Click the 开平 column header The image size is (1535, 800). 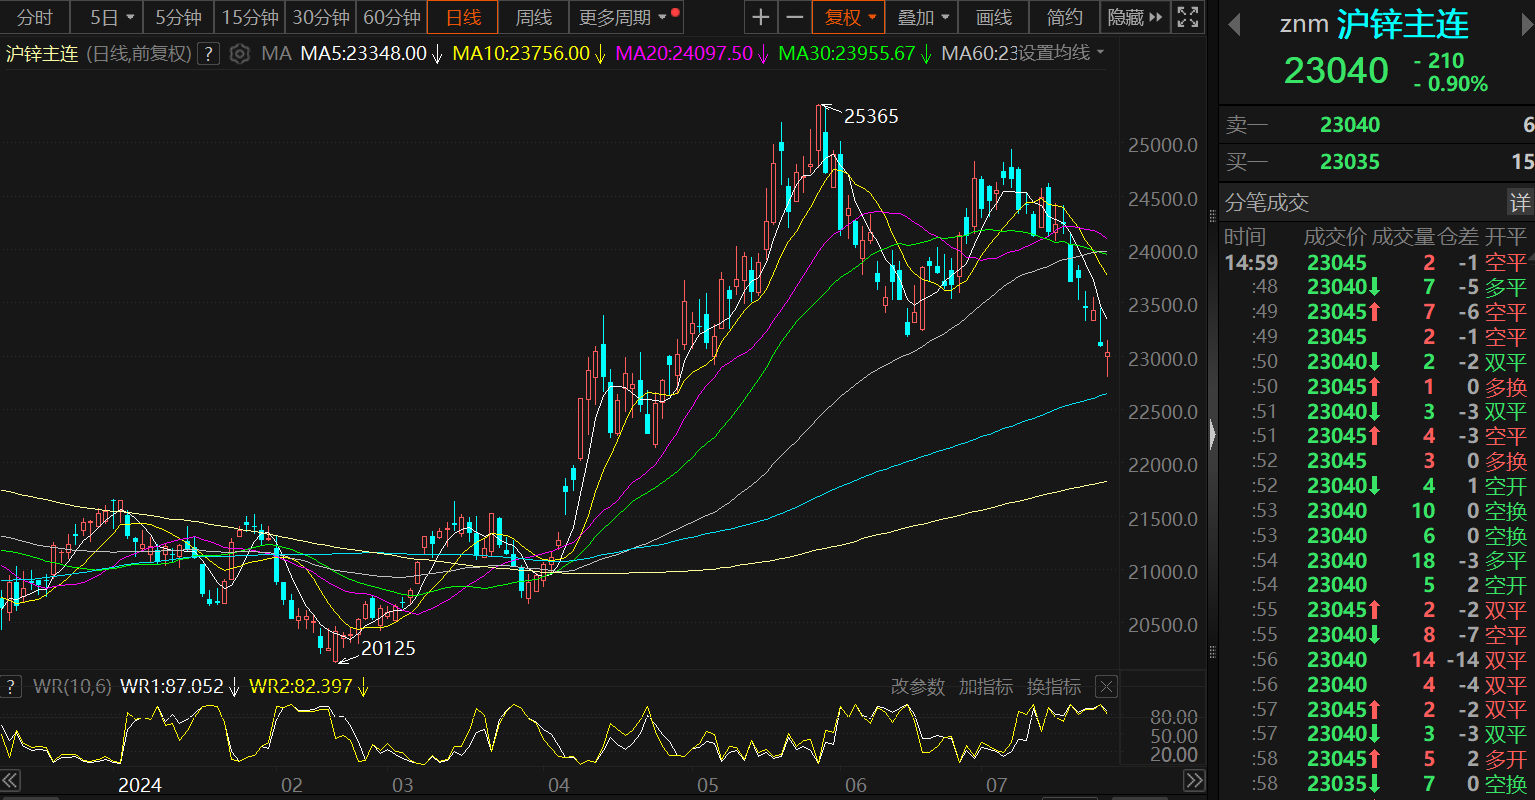click(1506, 237)
